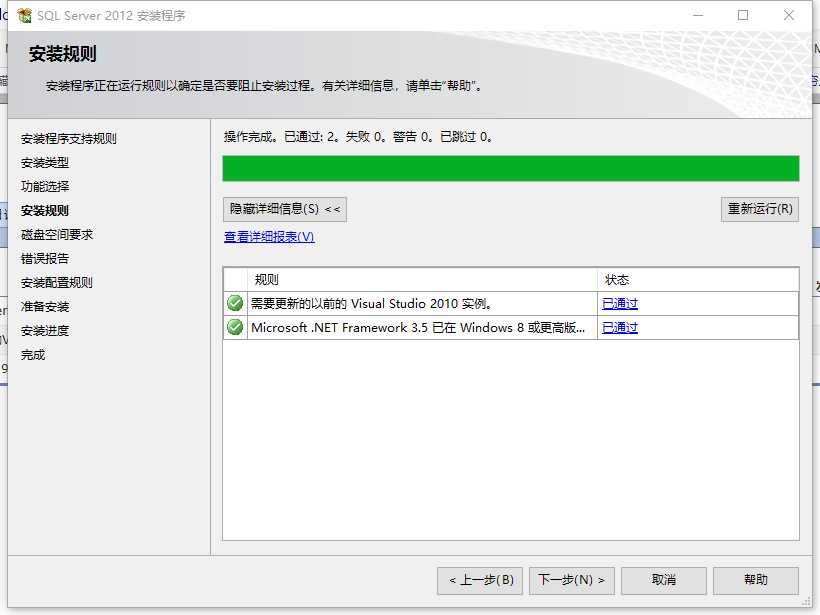Click the green rule check progress bar
This screenshot has height=615, width=820.
coord(511,168)
